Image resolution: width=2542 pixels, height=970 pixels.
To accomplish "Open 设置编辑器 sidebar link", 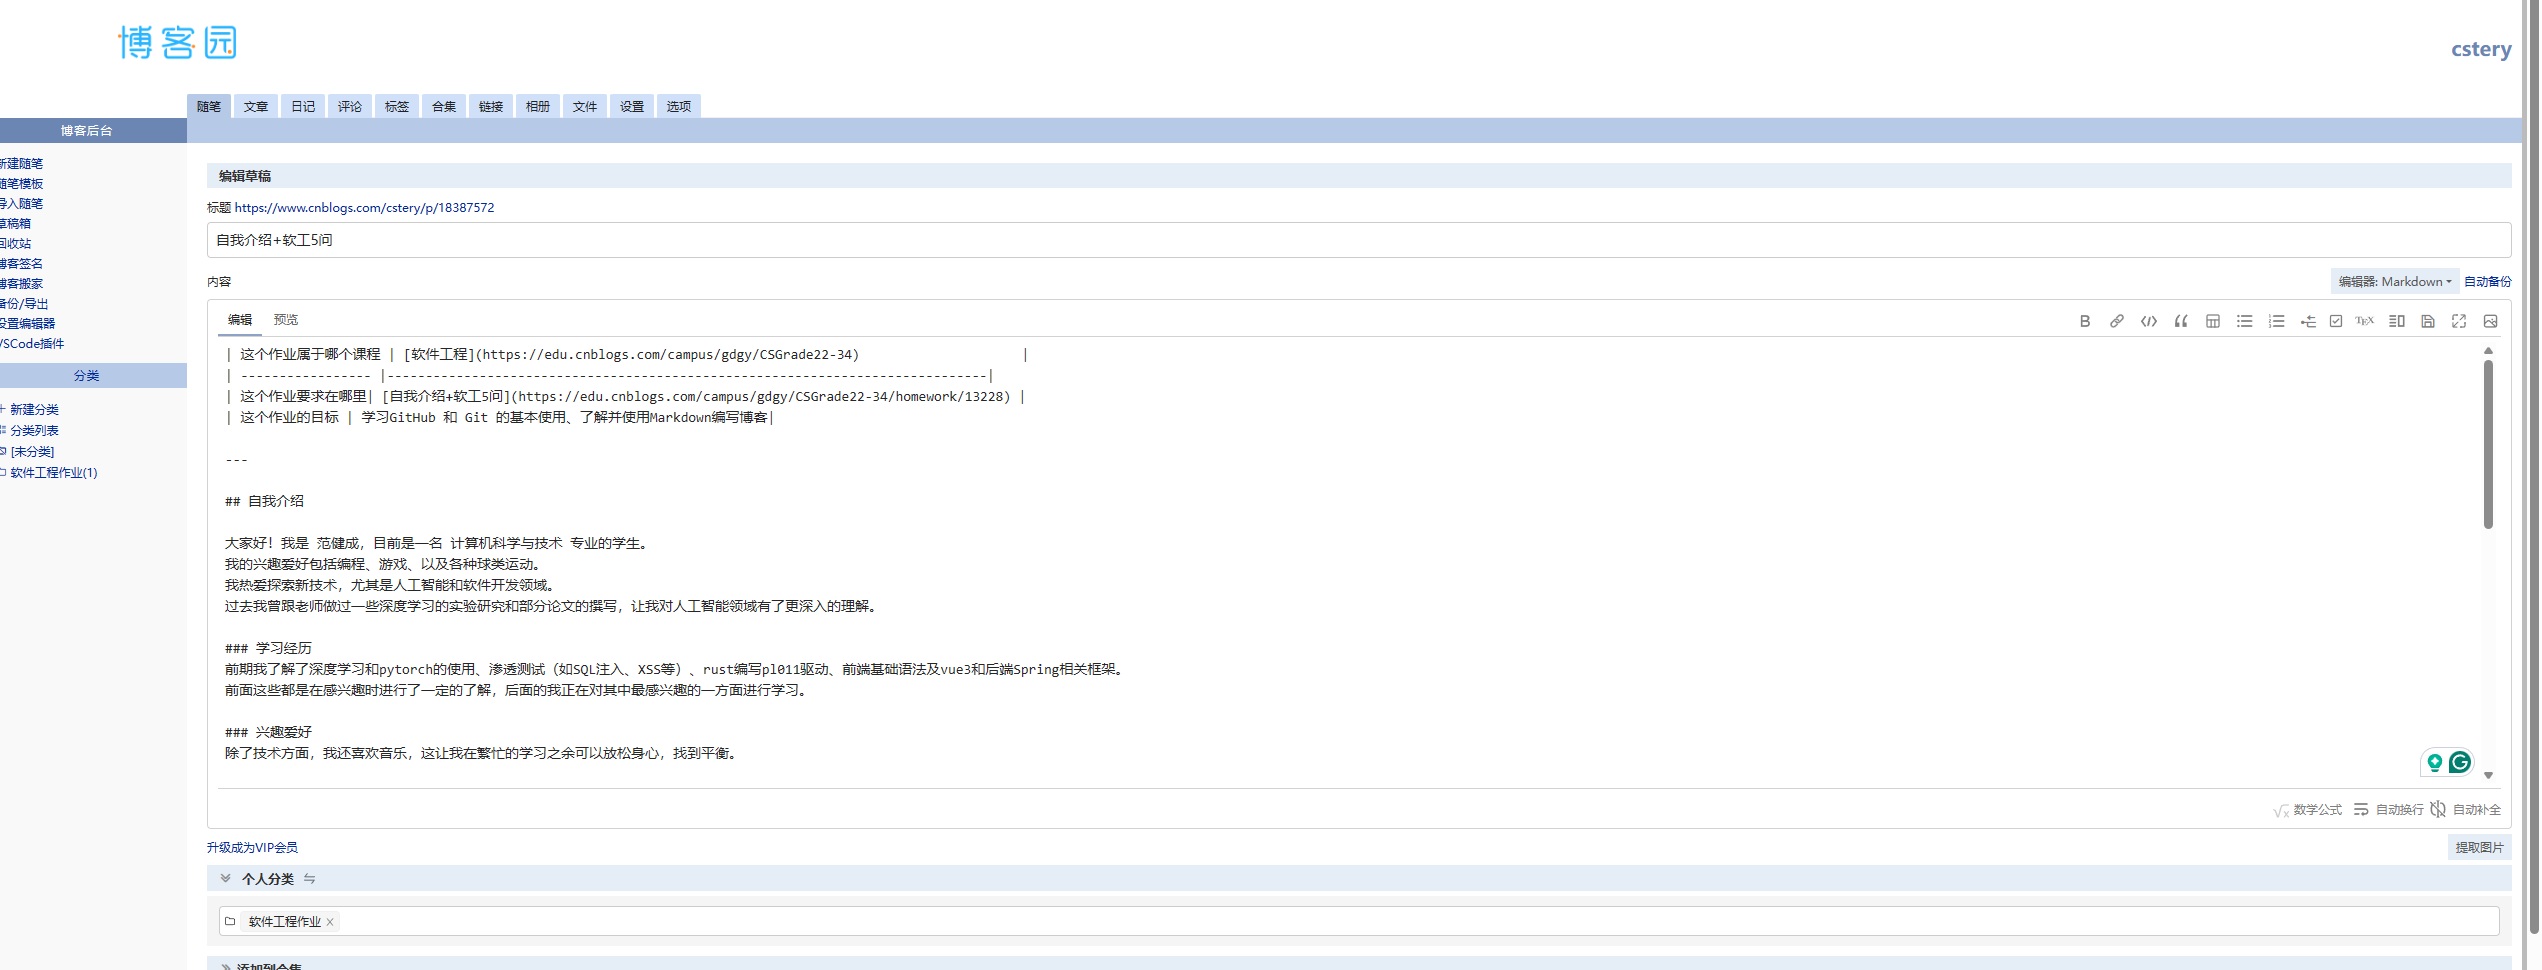I will (x=27, y=323).
